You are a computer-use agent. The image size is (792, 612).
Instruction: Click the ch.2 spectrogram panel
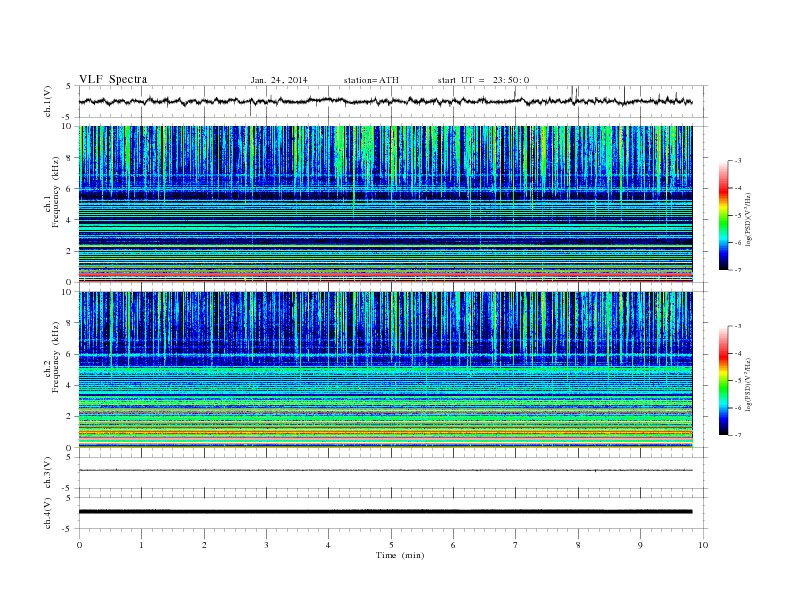(385, 370)
